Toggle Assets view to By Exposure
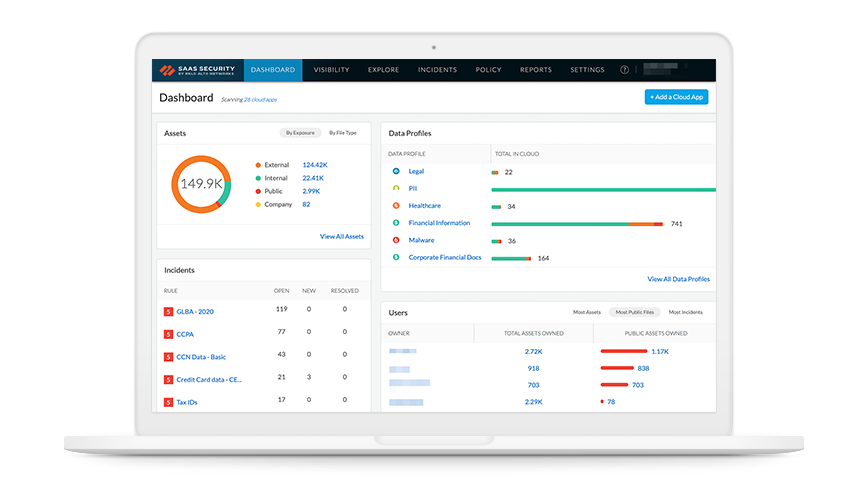Viewport: 868px width, 488px height. (x=300, y=133)
